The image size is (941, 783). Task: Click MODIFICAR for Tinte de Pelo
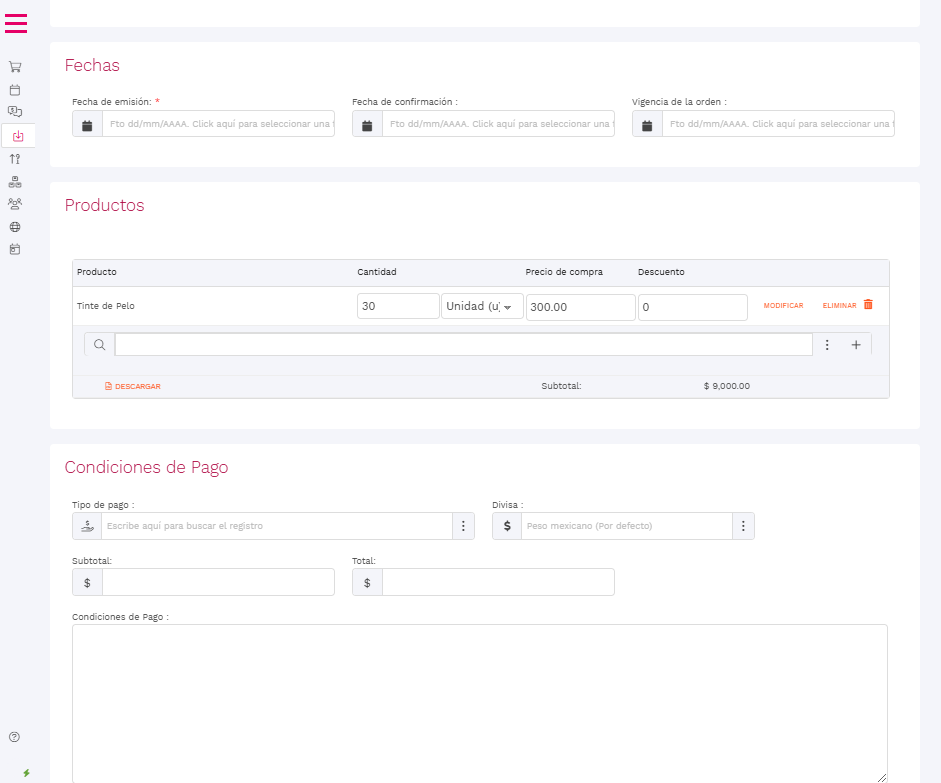click(783, 305)
